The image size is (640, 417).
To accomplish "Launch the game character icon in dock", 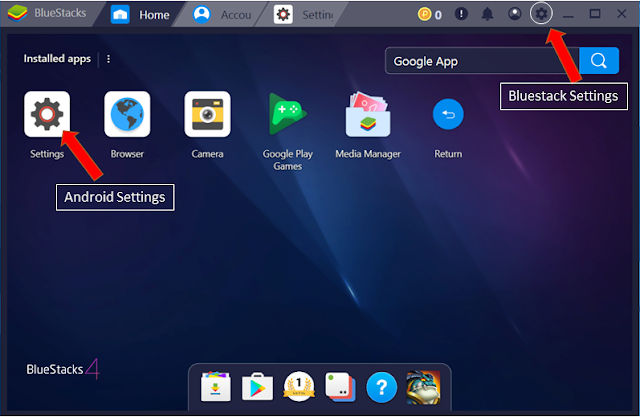I will click(423, 387).
